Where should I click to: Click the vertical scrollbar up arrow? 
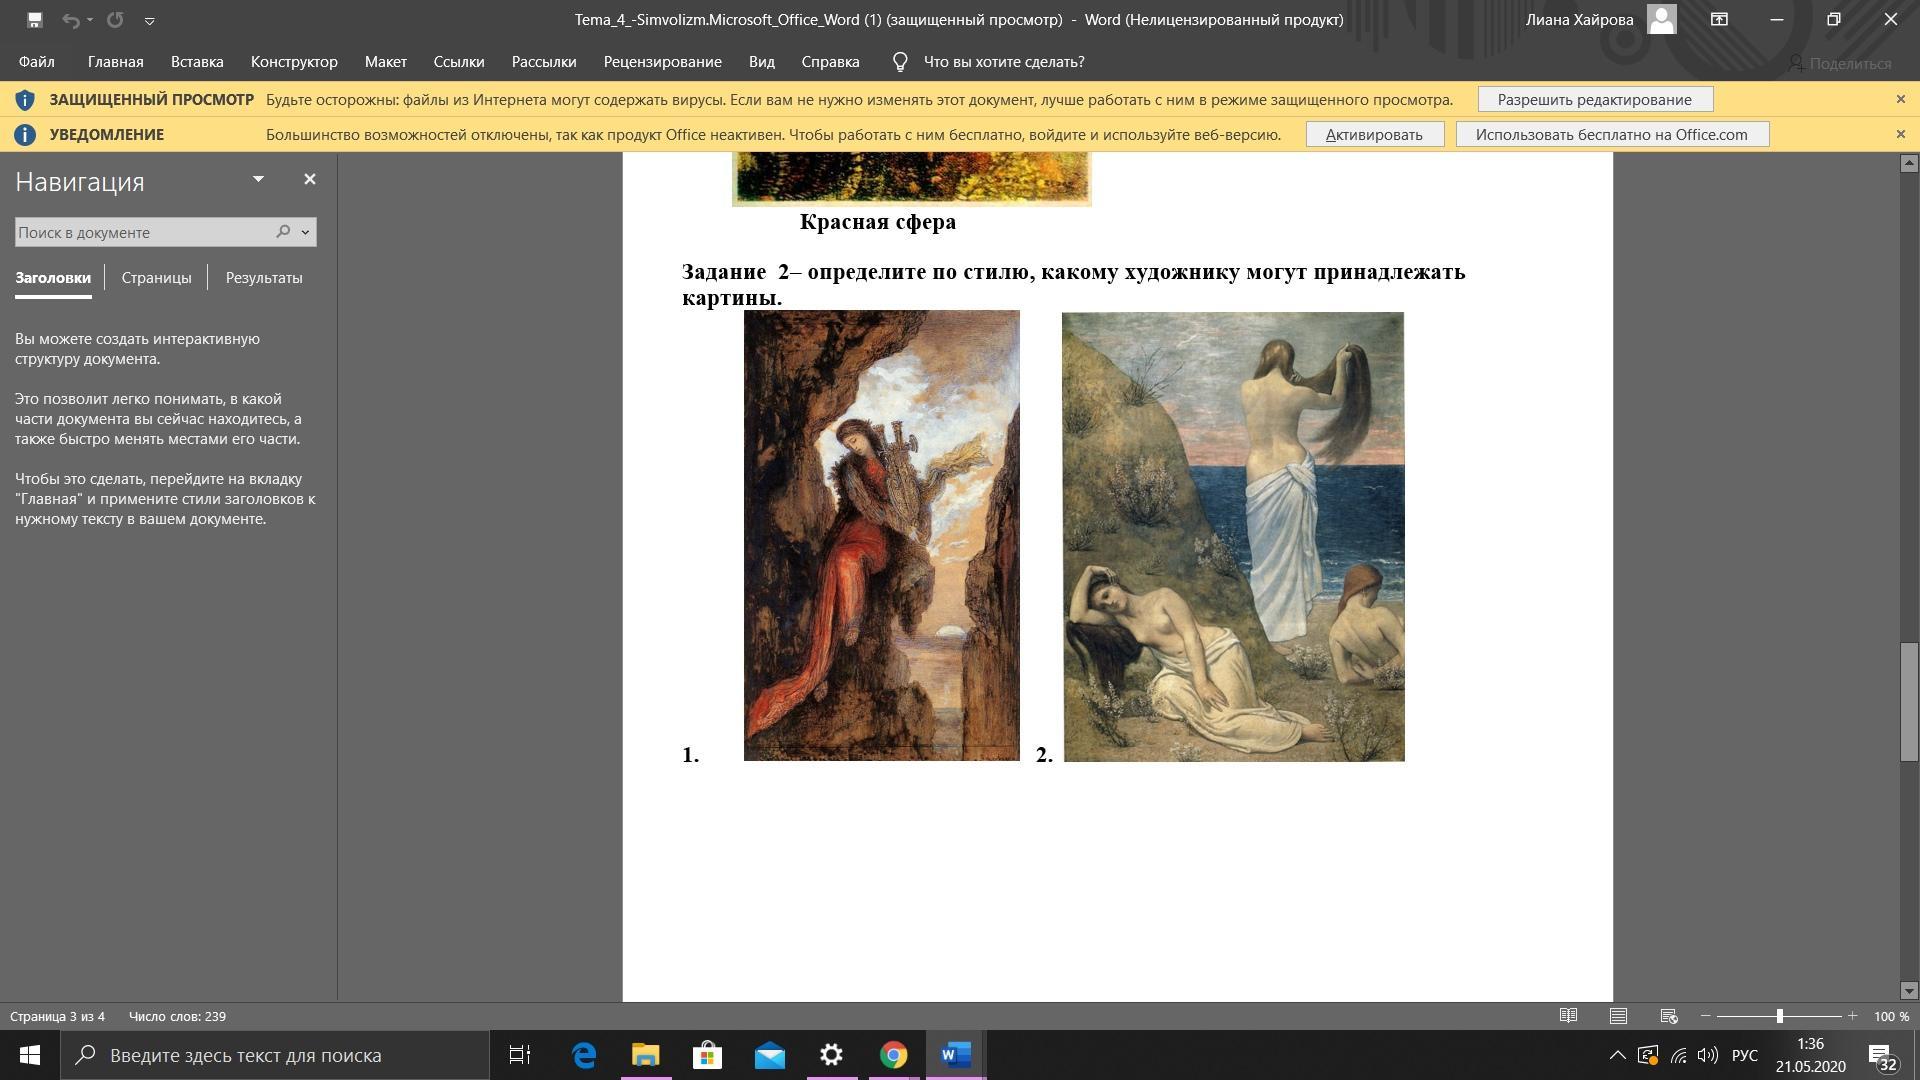coord(1909,162)
